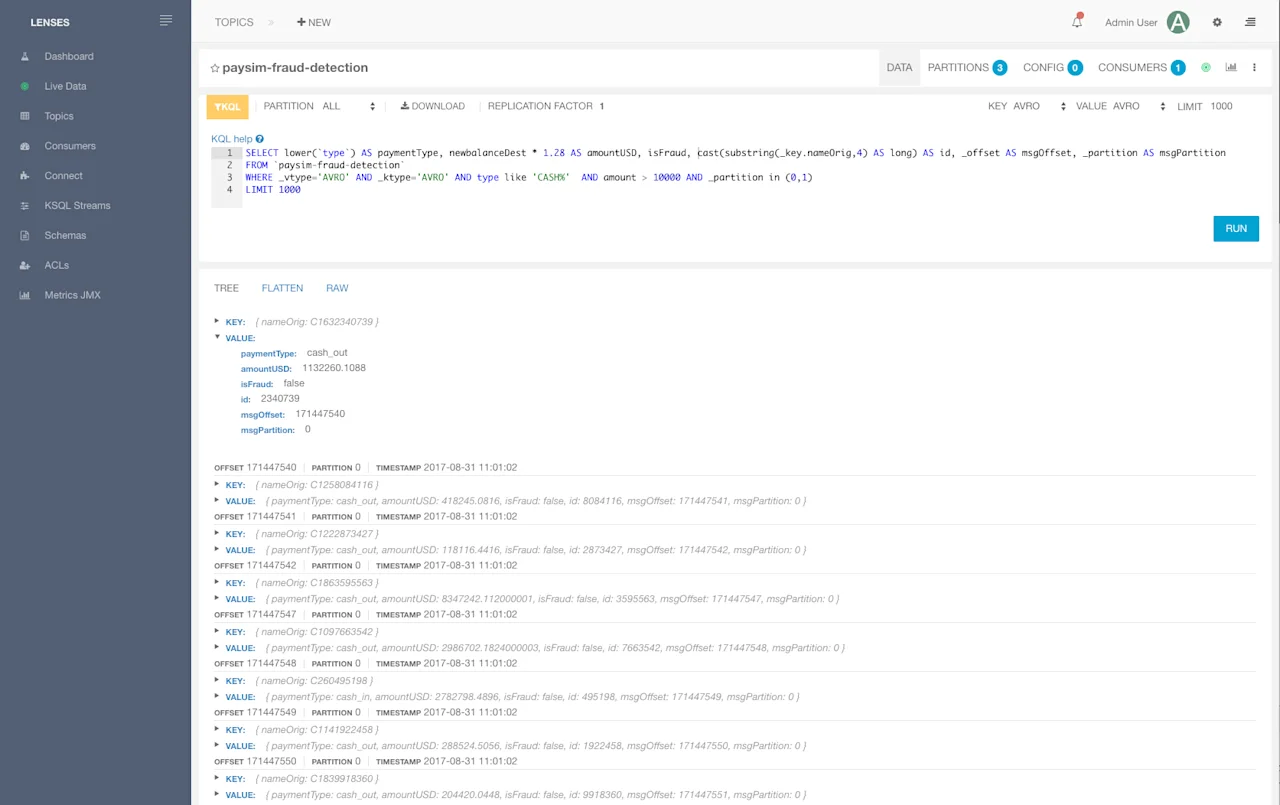Open Live Data via its green sidebar icon
Viewport: 1280px width, 805px height.
25,87
